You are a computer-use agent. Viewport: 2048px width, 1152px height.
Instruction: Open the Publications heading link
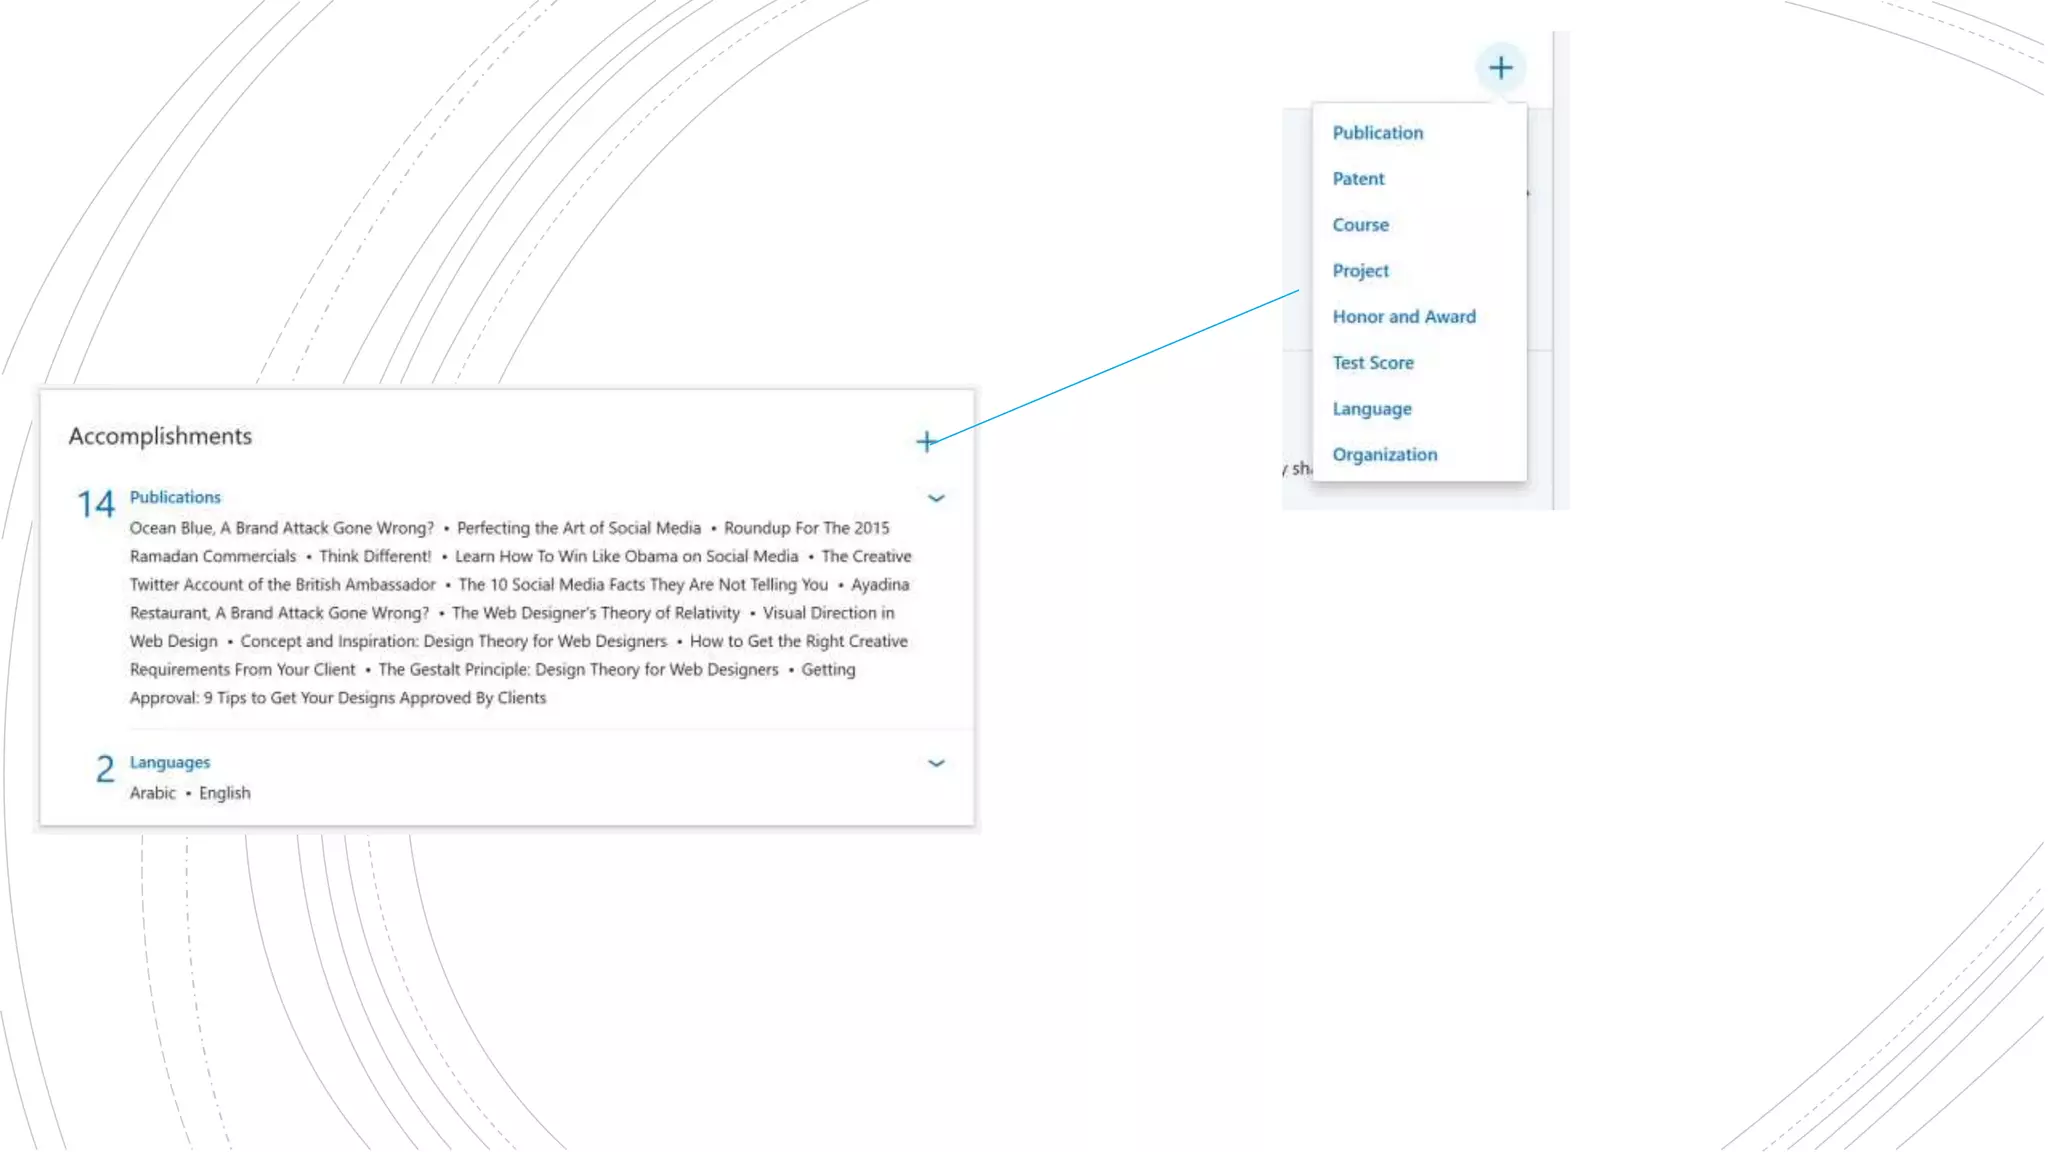pos(175,497)
